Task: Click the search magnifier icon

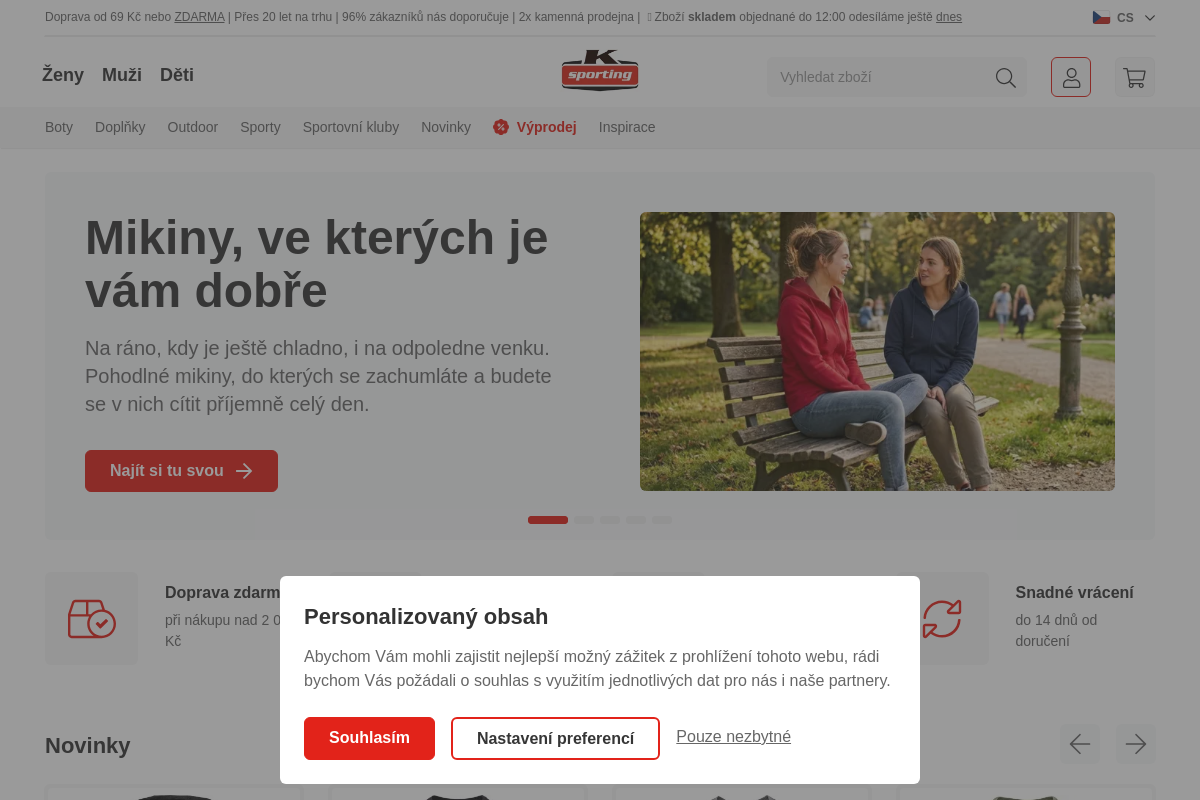Action: coord(1005,77)
